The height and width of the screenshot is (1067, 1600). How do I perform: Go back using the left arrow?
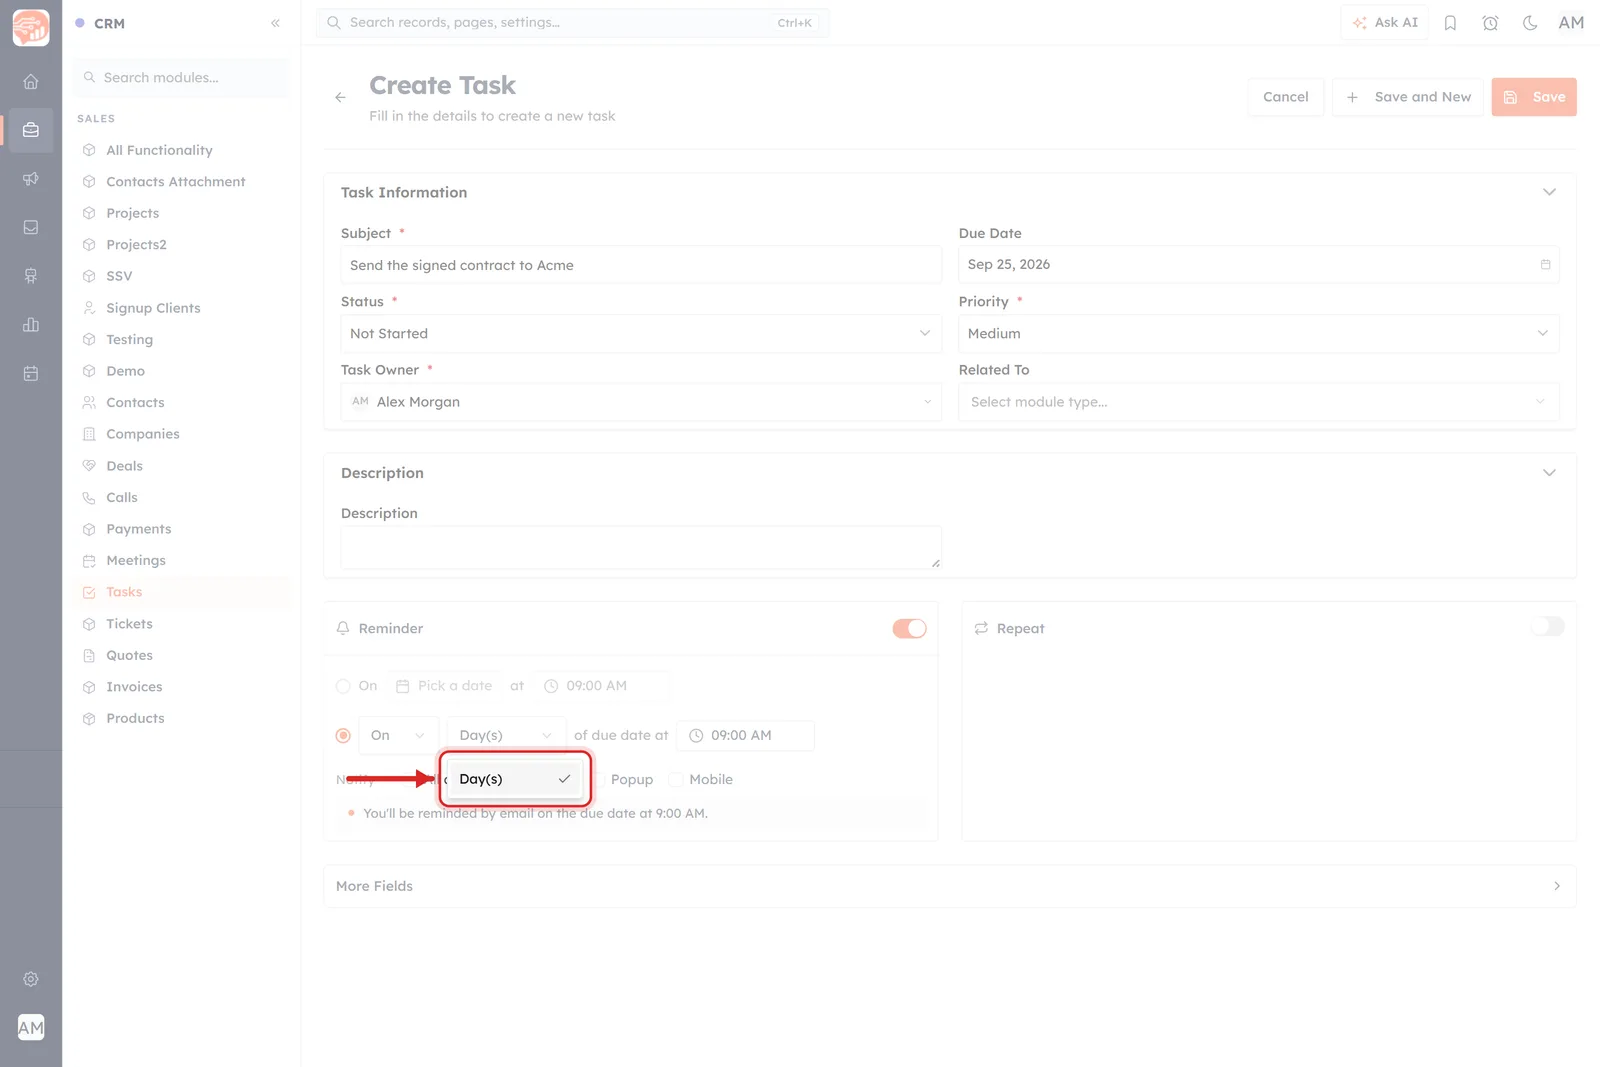click(341, 97)
